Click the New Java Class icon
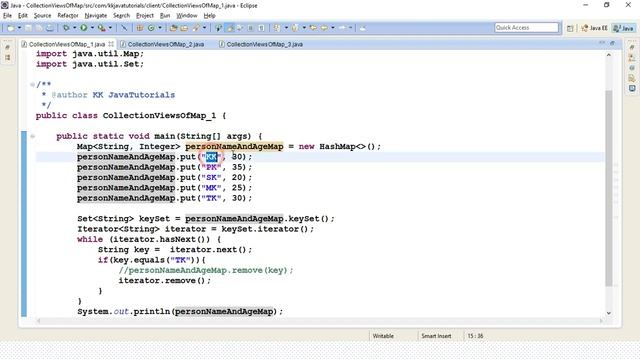The image size is (640, 360). [x=151, y=28]
